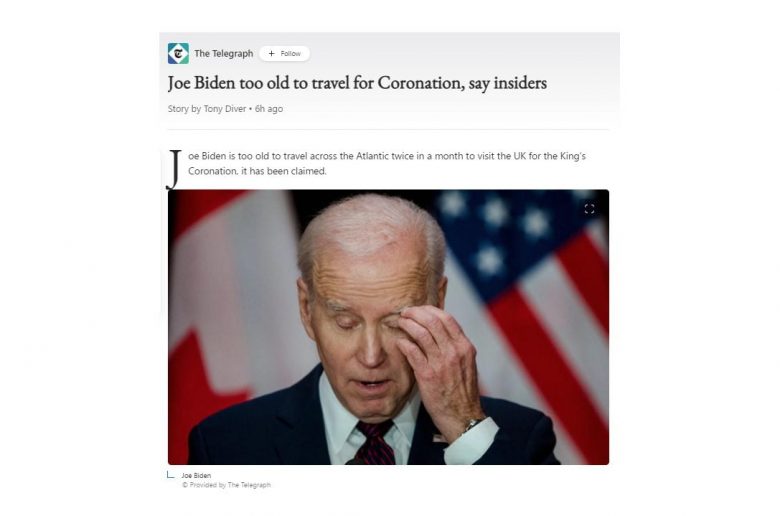
Task: Click the text 'Coronation, it has been claimed'
Action: coord(257,171)
